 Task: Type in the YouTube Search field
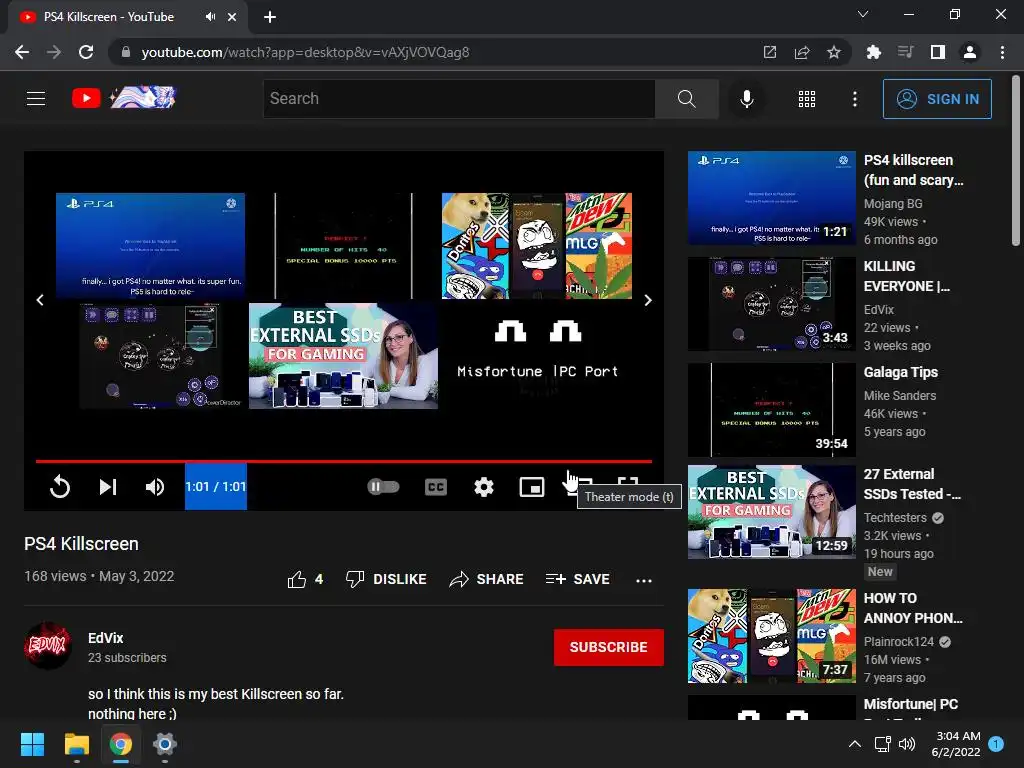coord(459,99)
